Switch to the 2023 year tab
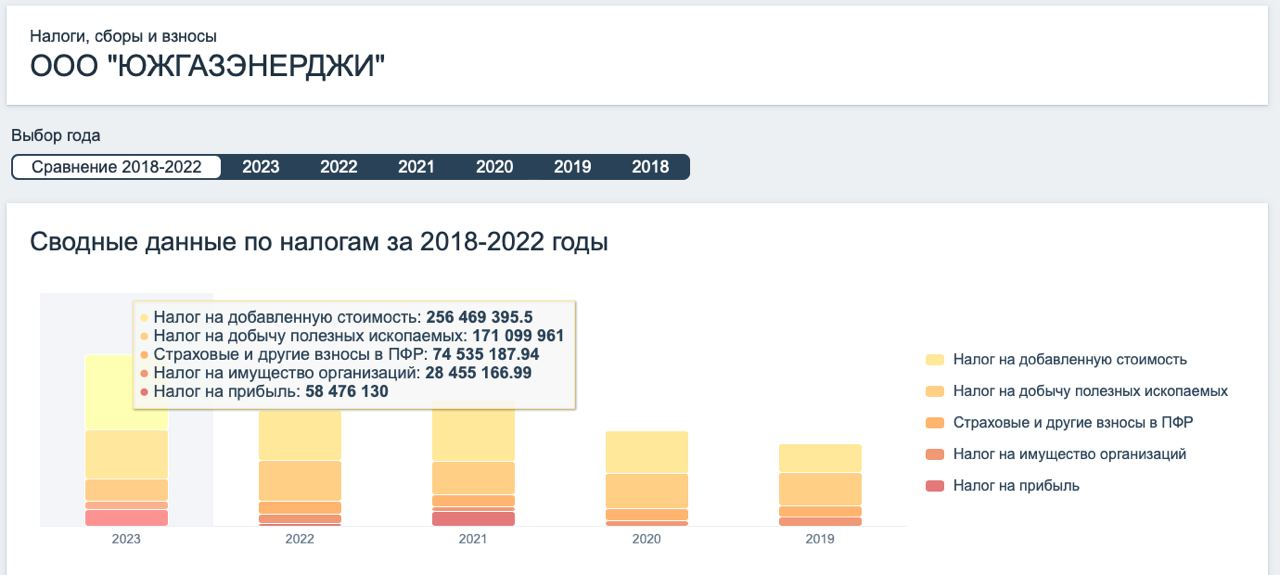The height and width of the screenshot is (575, 1280). 261,167
